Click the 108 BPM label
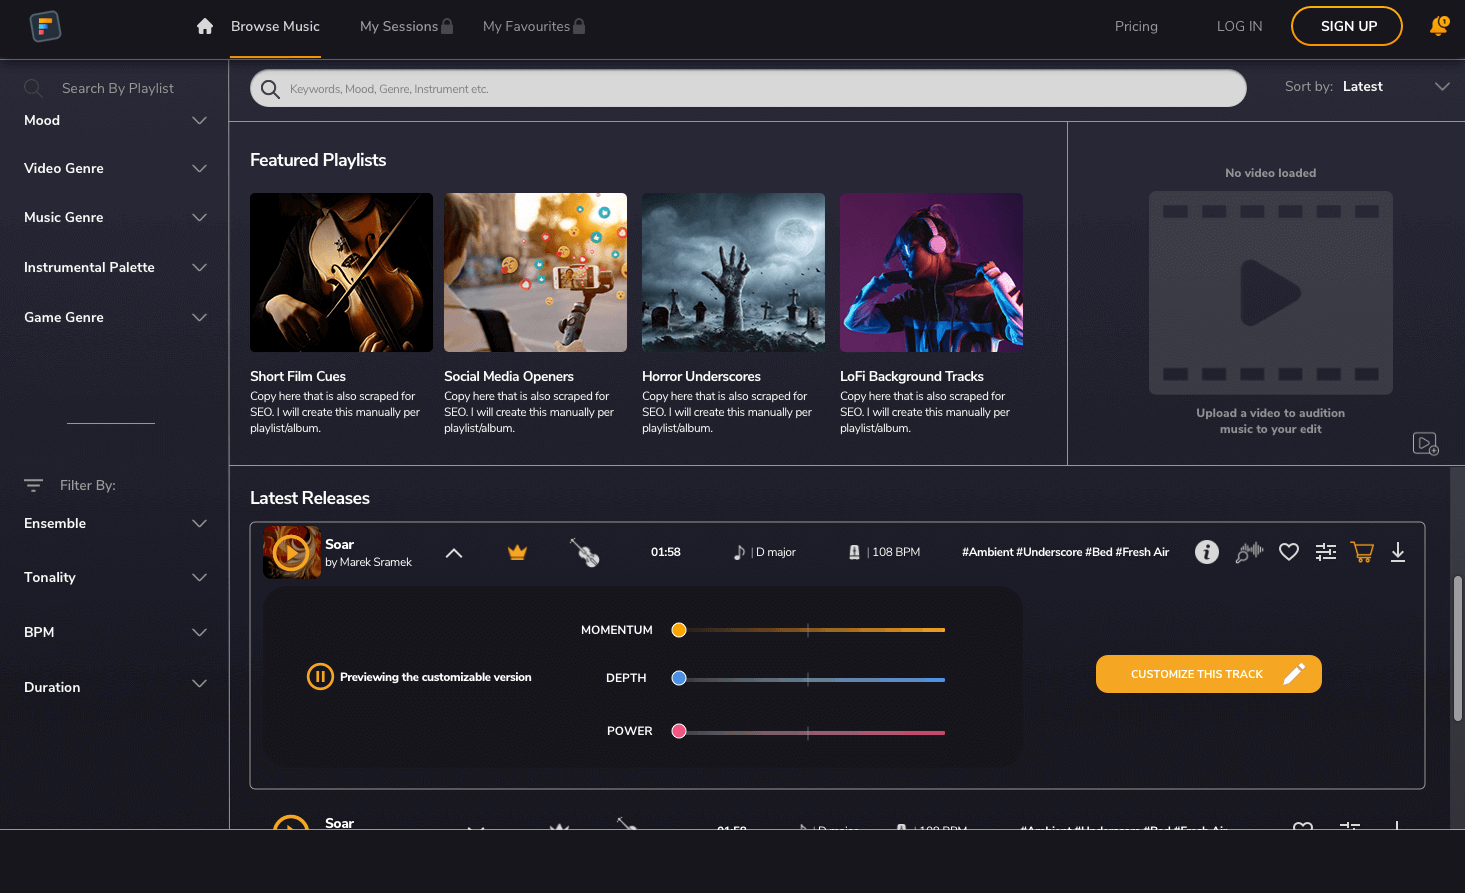 [896, 552]
